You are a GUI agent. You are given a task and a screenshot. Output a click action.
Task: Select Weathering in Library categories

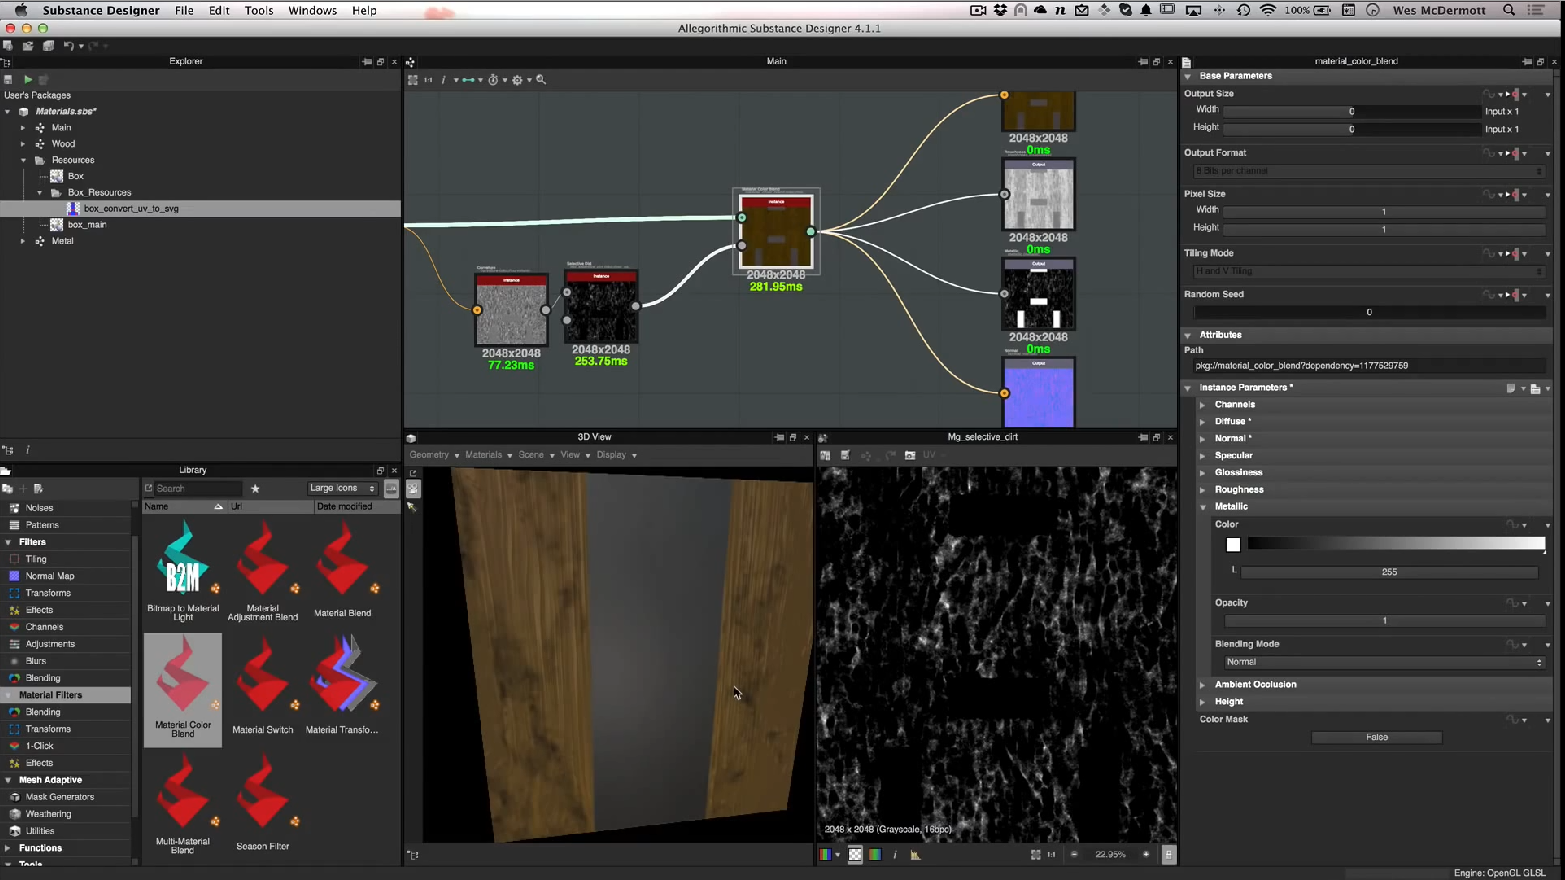coord(48,814)
